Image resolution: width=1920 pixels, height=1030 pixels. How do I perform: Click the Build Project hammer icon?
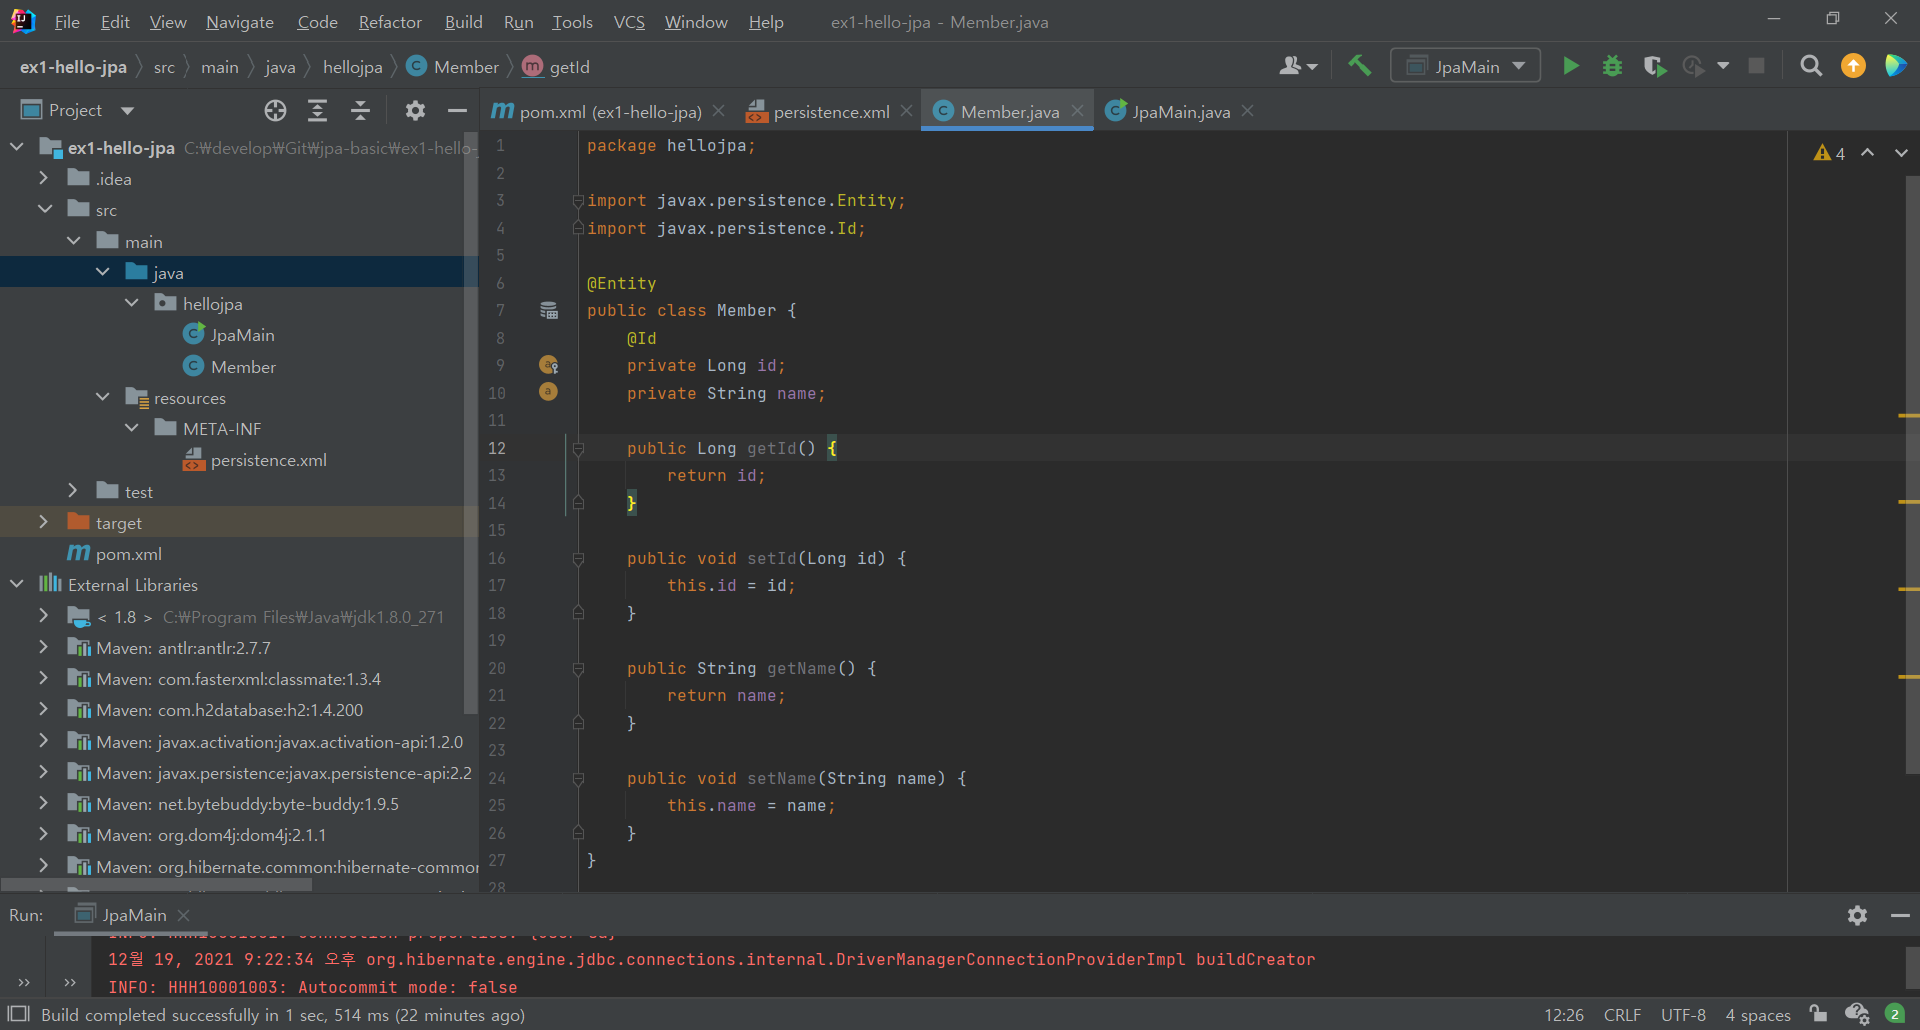(1359, 66)
